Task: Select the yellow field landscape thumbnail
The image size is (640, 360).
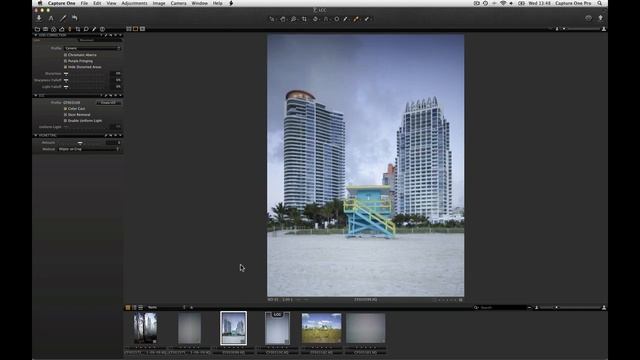Action: pos(321,328)
